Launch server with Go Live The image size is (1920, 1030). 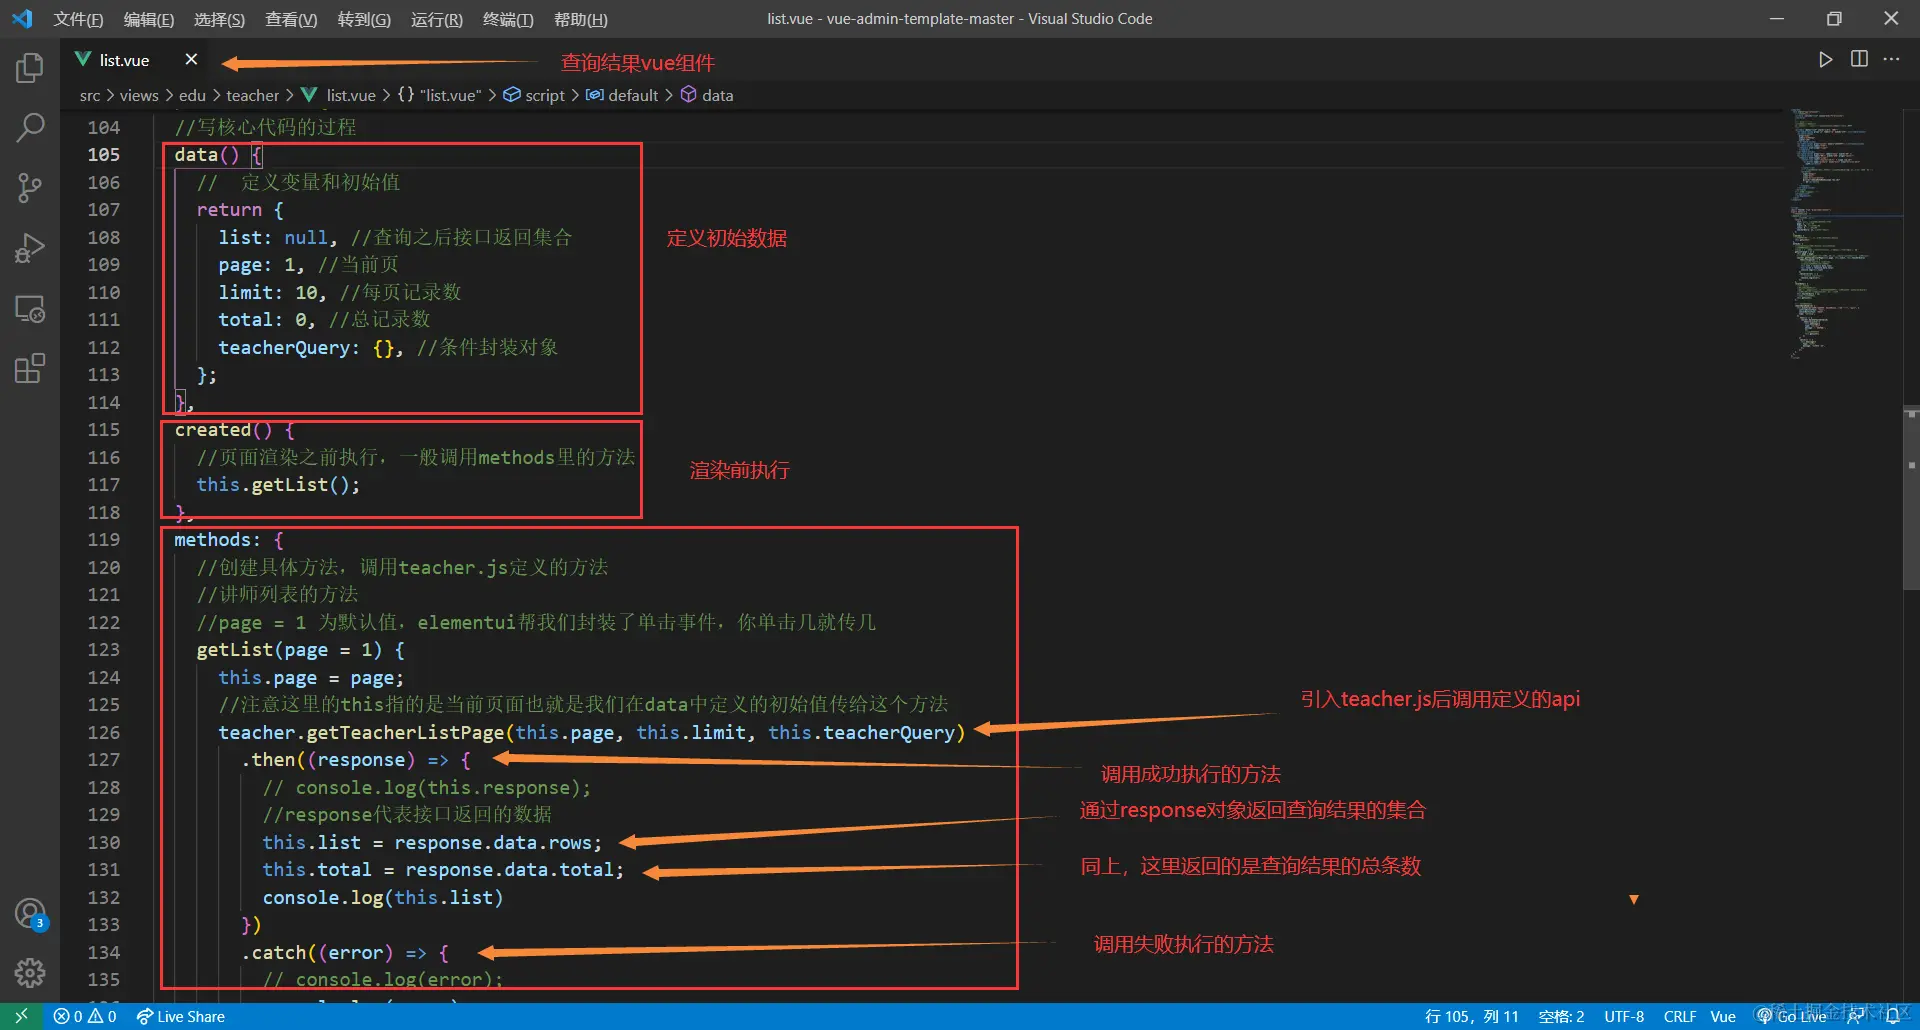[1793, 1016]
